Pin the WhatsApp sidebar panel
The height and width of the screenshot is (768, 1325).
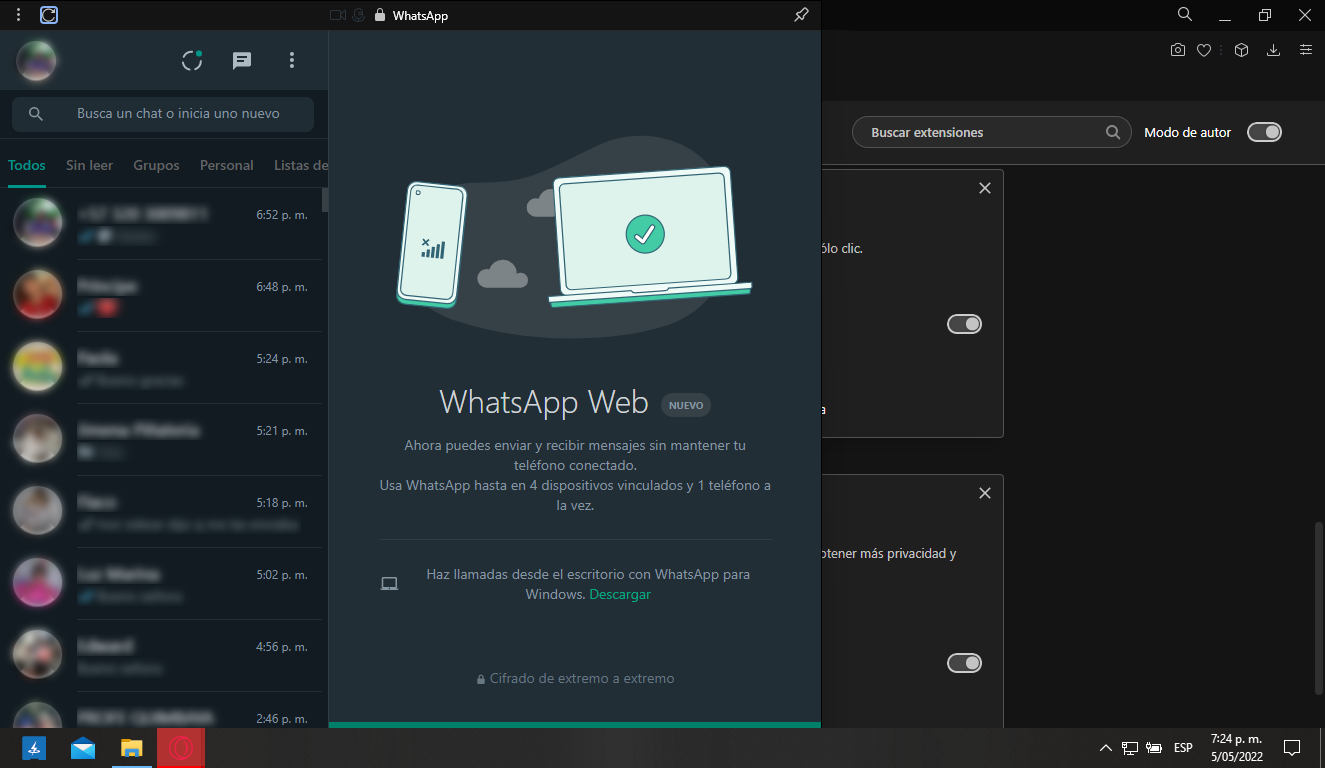click(x=801, y=15)
